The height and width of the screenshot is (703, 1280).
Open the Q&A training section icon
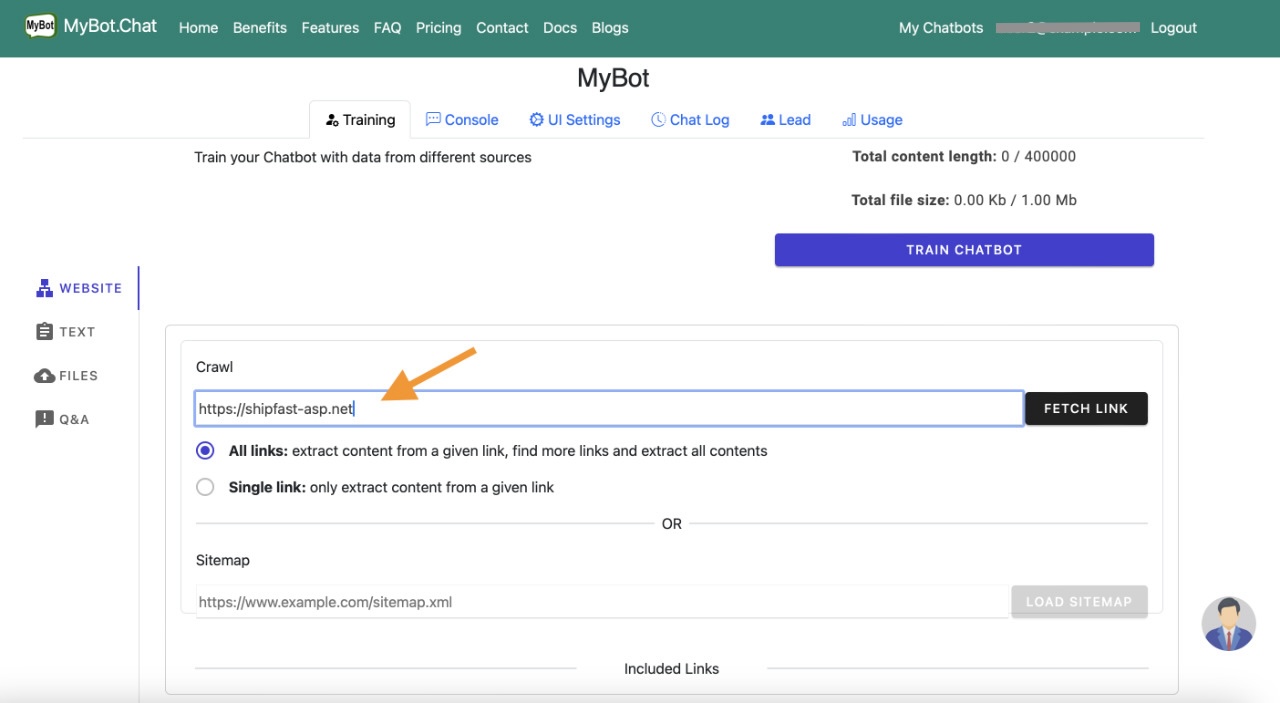pyautogui.click(x=44, y=418)
